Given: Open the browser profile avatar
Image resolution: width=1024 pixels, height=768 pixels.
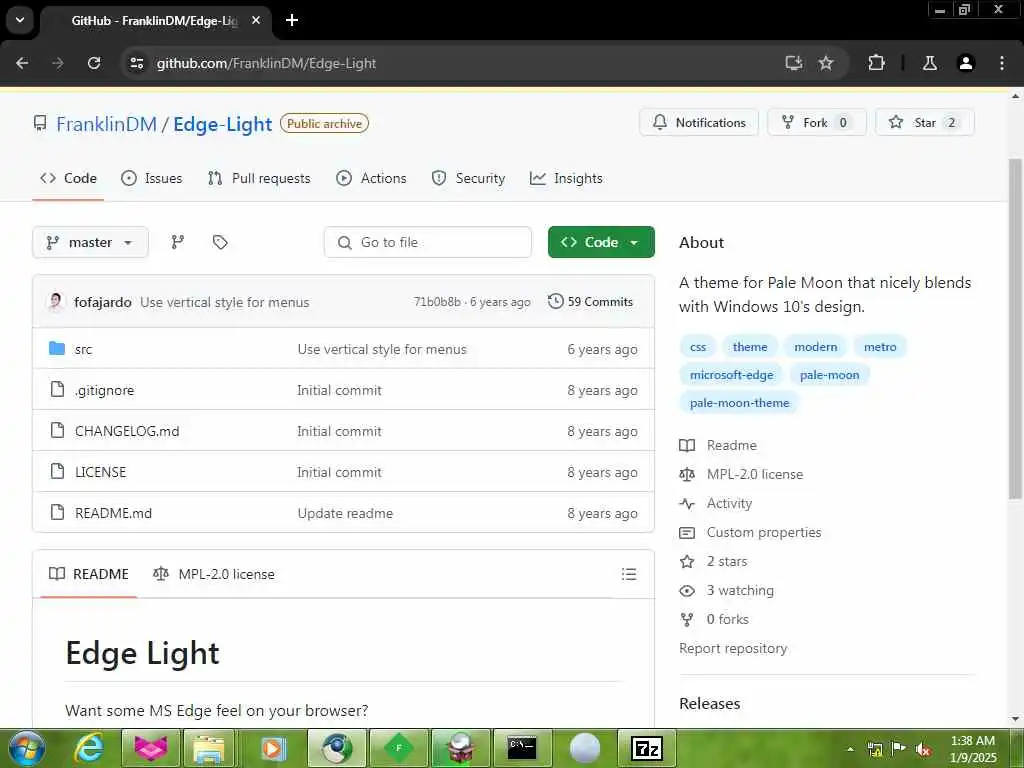Looking at the screenshot, I should point(966,63).
